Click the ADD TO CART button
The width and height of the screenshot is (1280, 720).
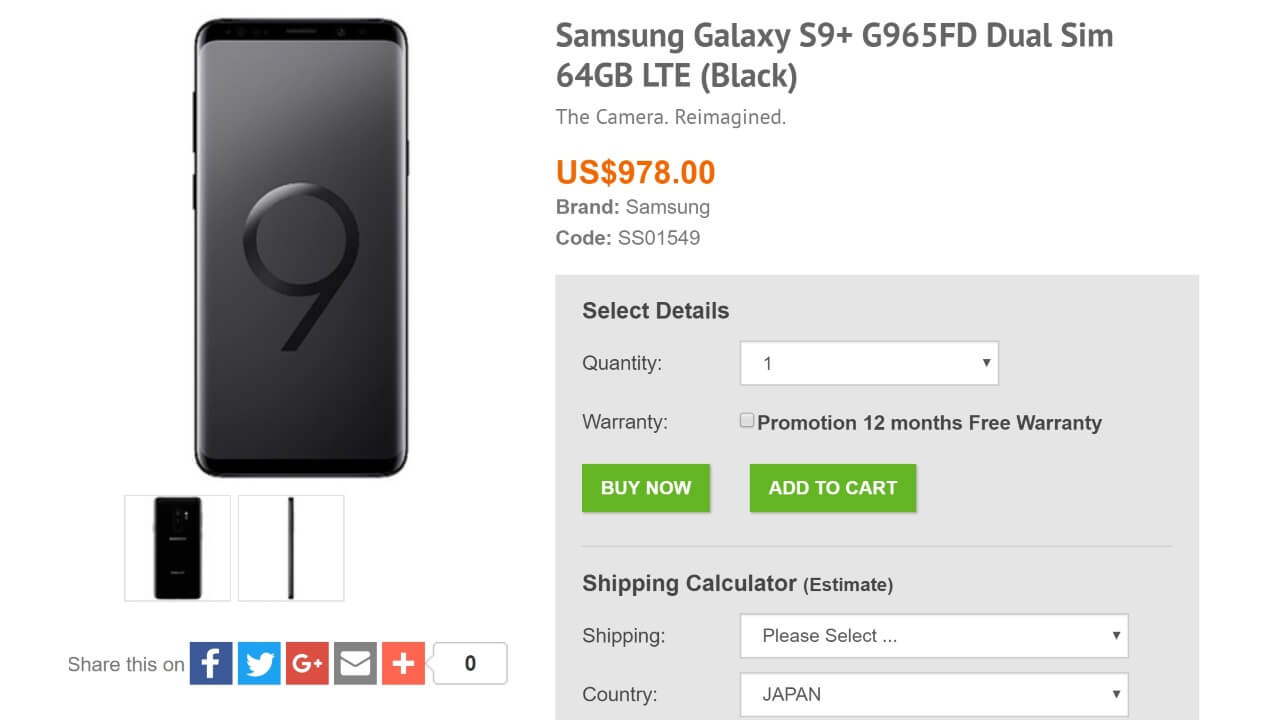click(833, 488)
